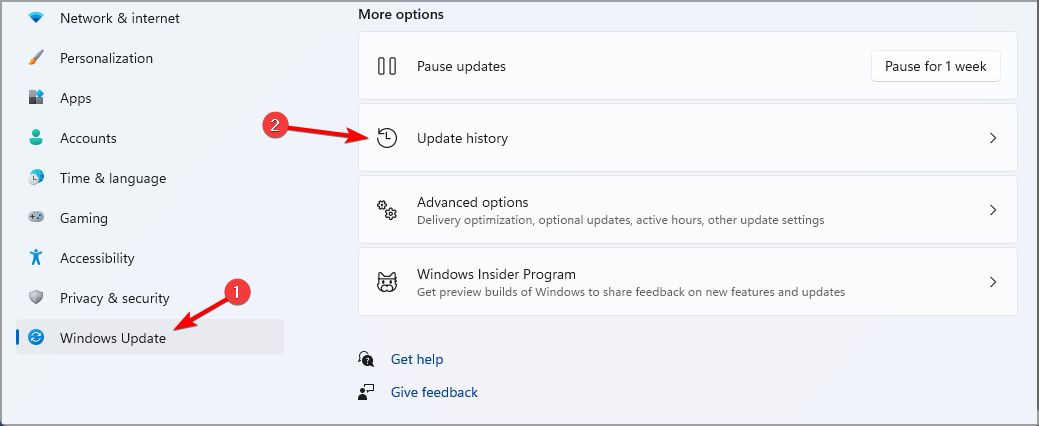
Task: Click the Network & internet wifi icon
Action: click(36, 18)
